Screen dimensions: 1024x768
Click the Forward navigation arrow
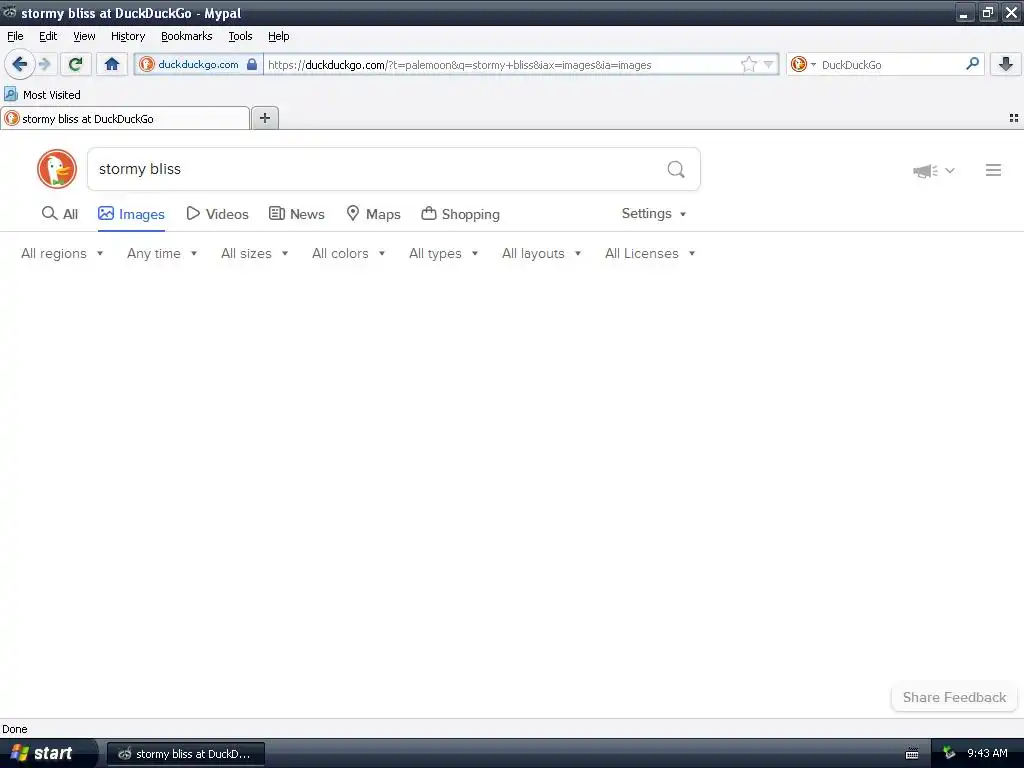pyautogui.click(x=44, y=64)
